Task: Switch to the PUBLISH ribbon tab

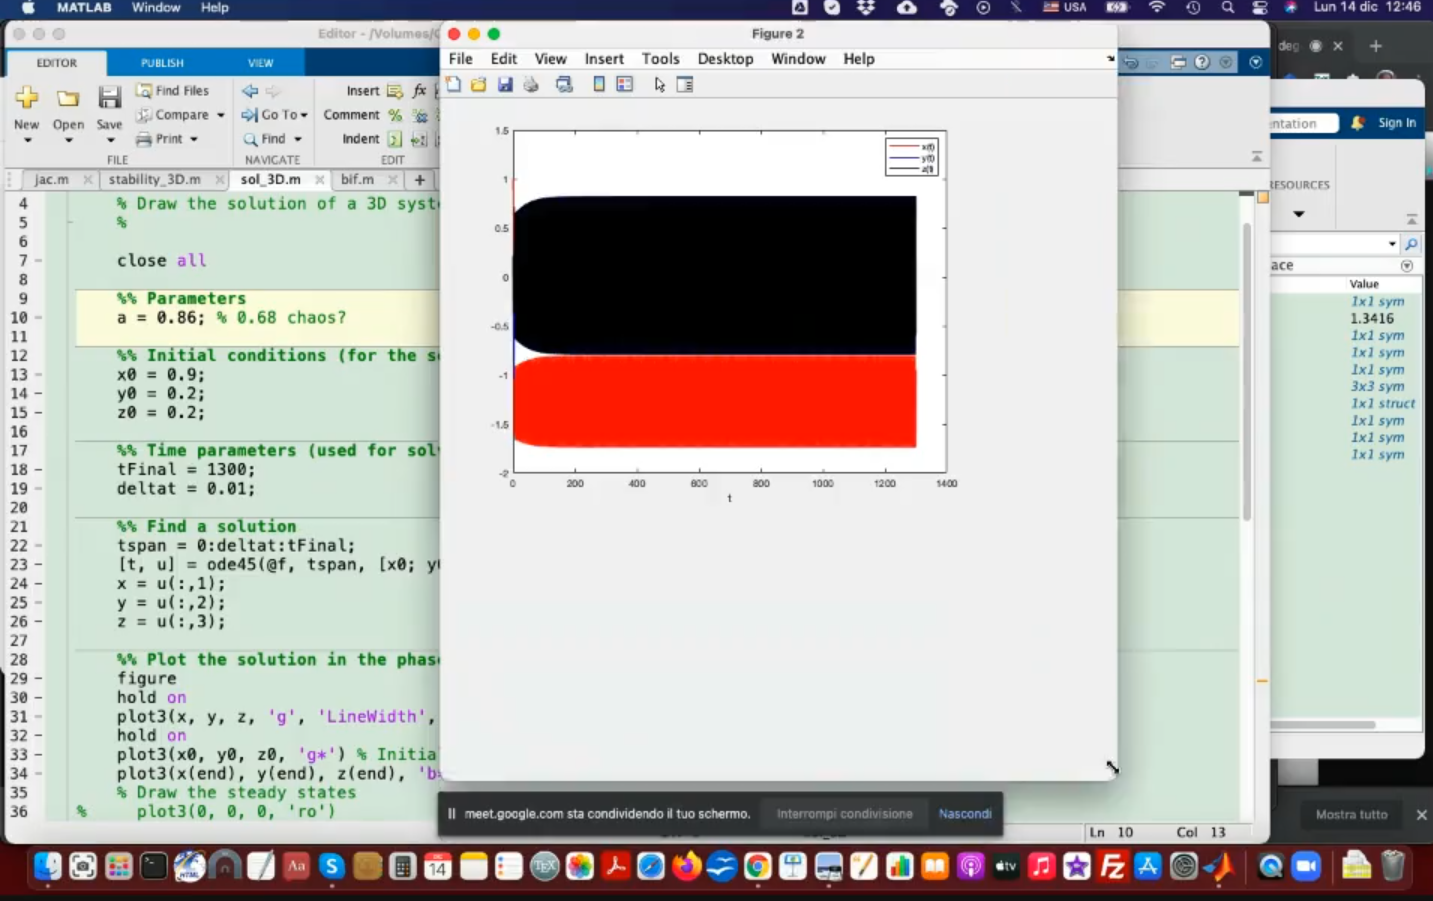Action: point(162,63)
